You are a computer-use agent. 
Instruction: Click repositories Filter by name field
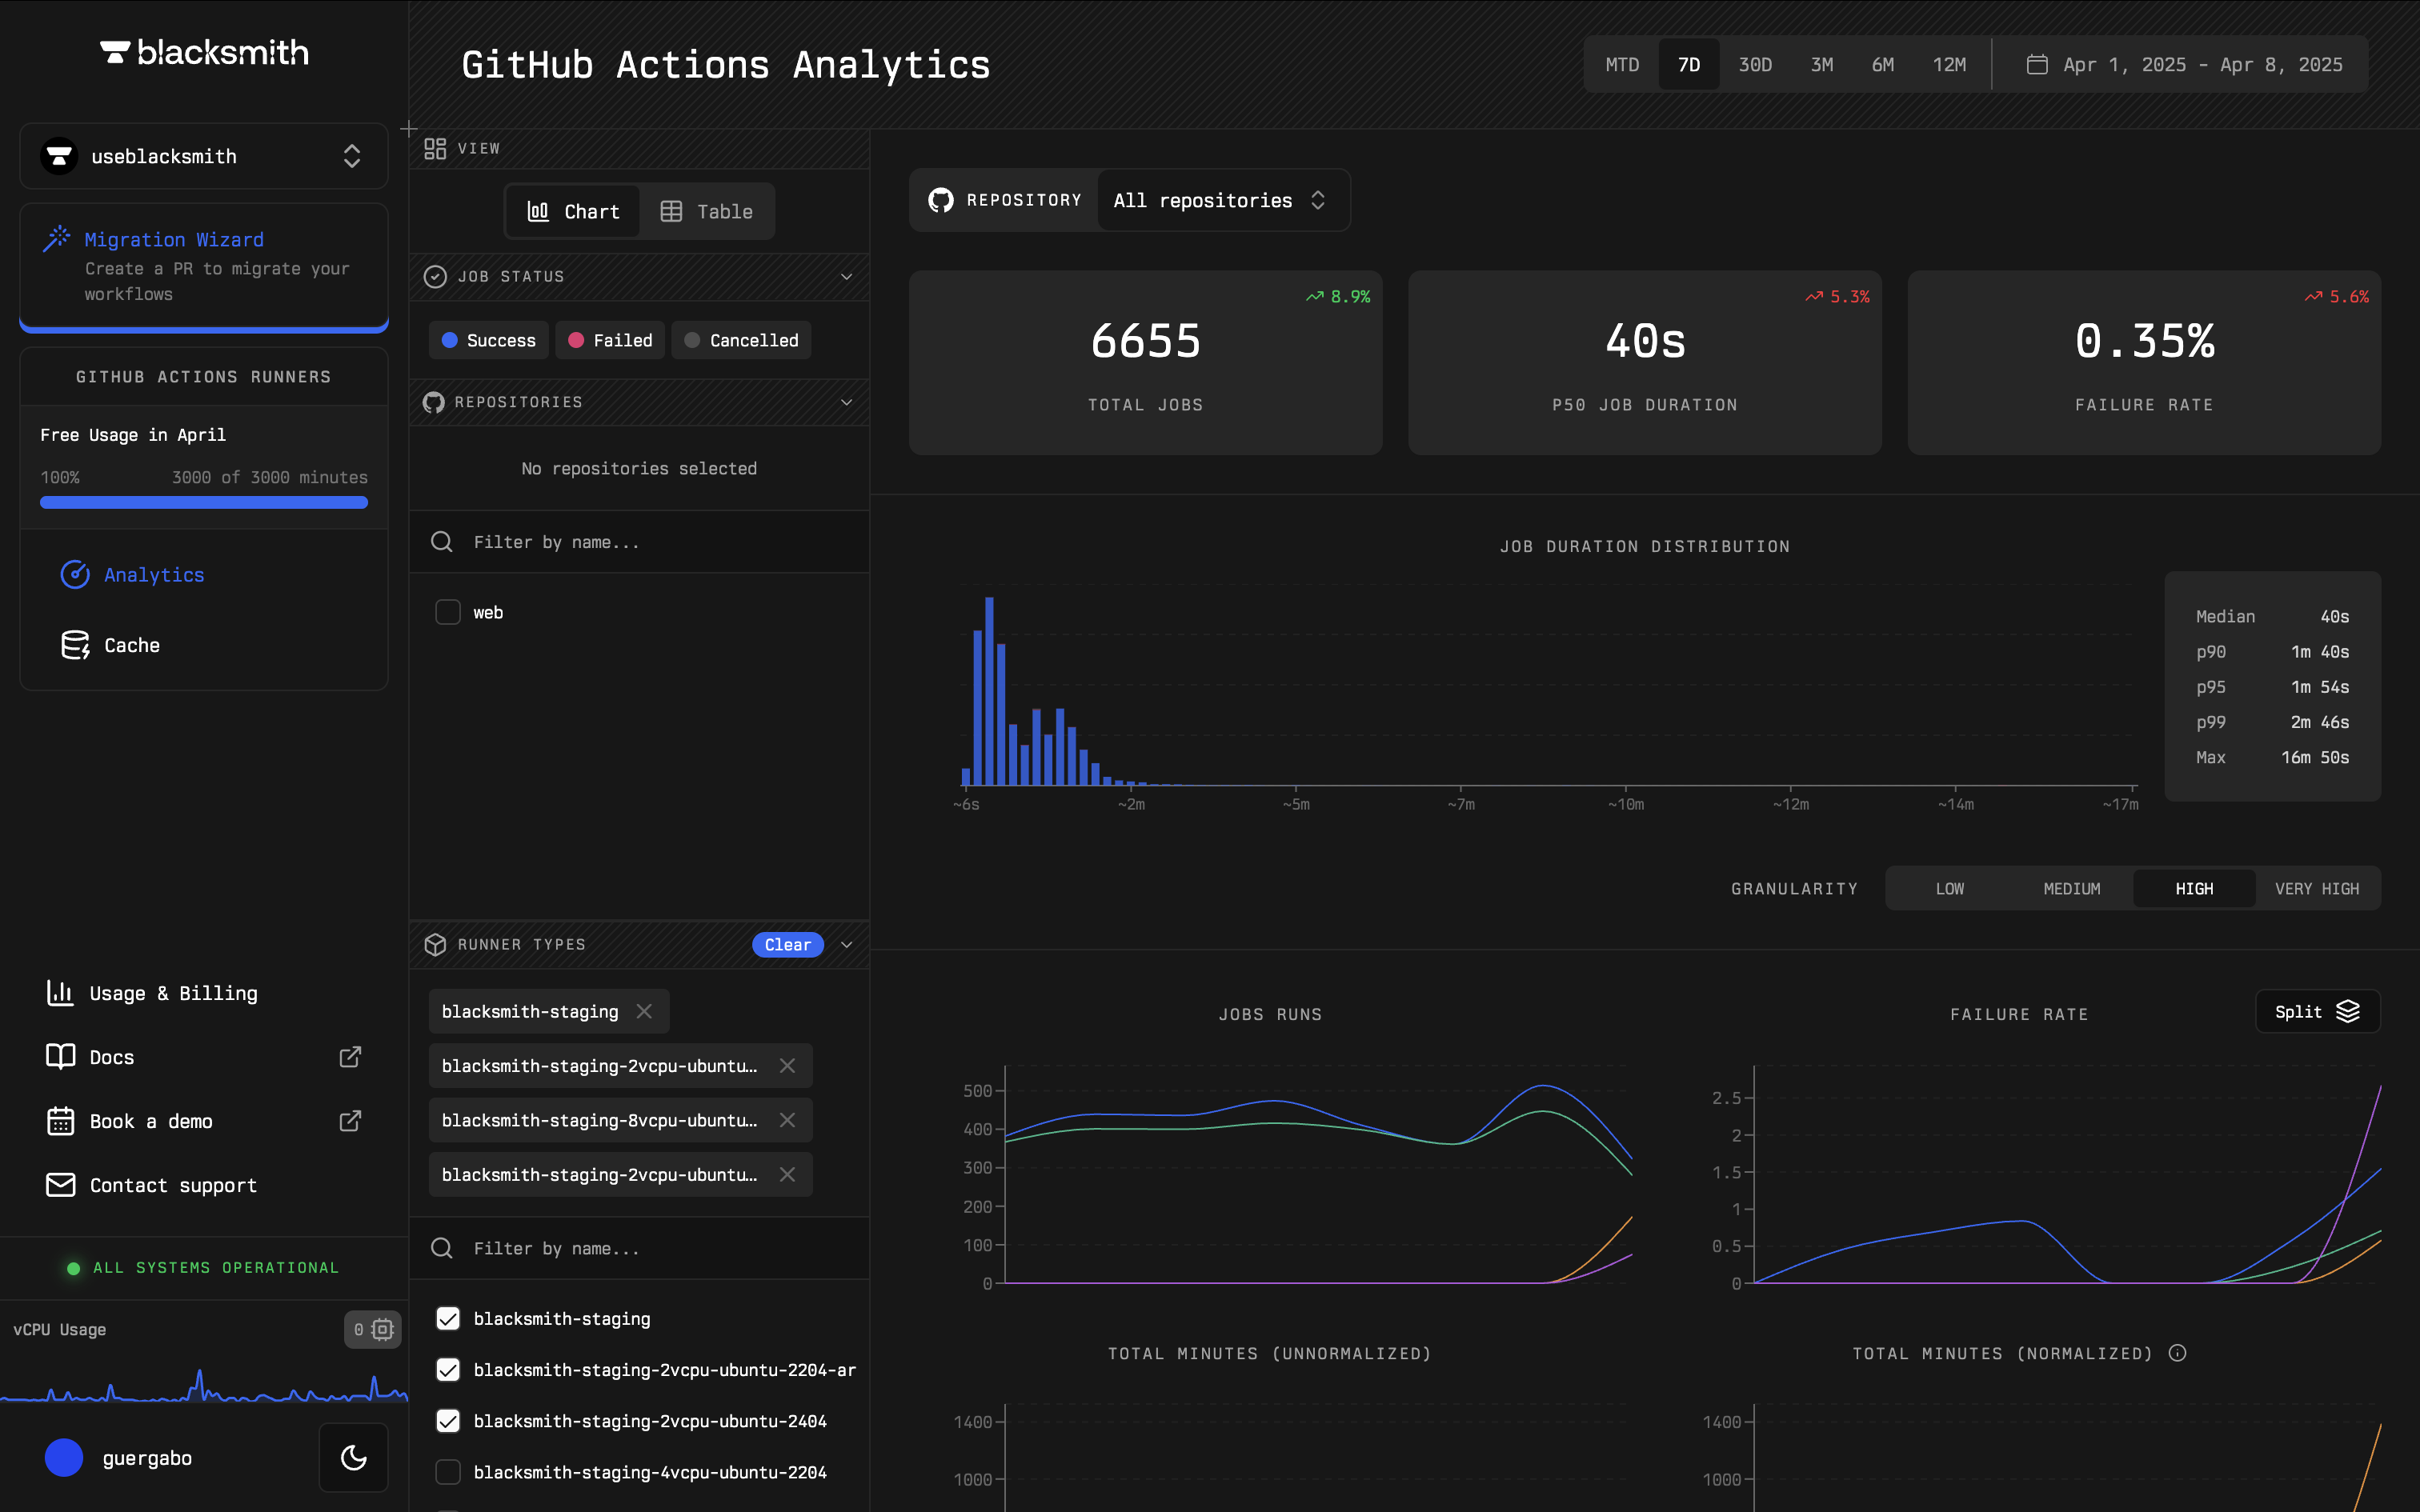(640, 542)
